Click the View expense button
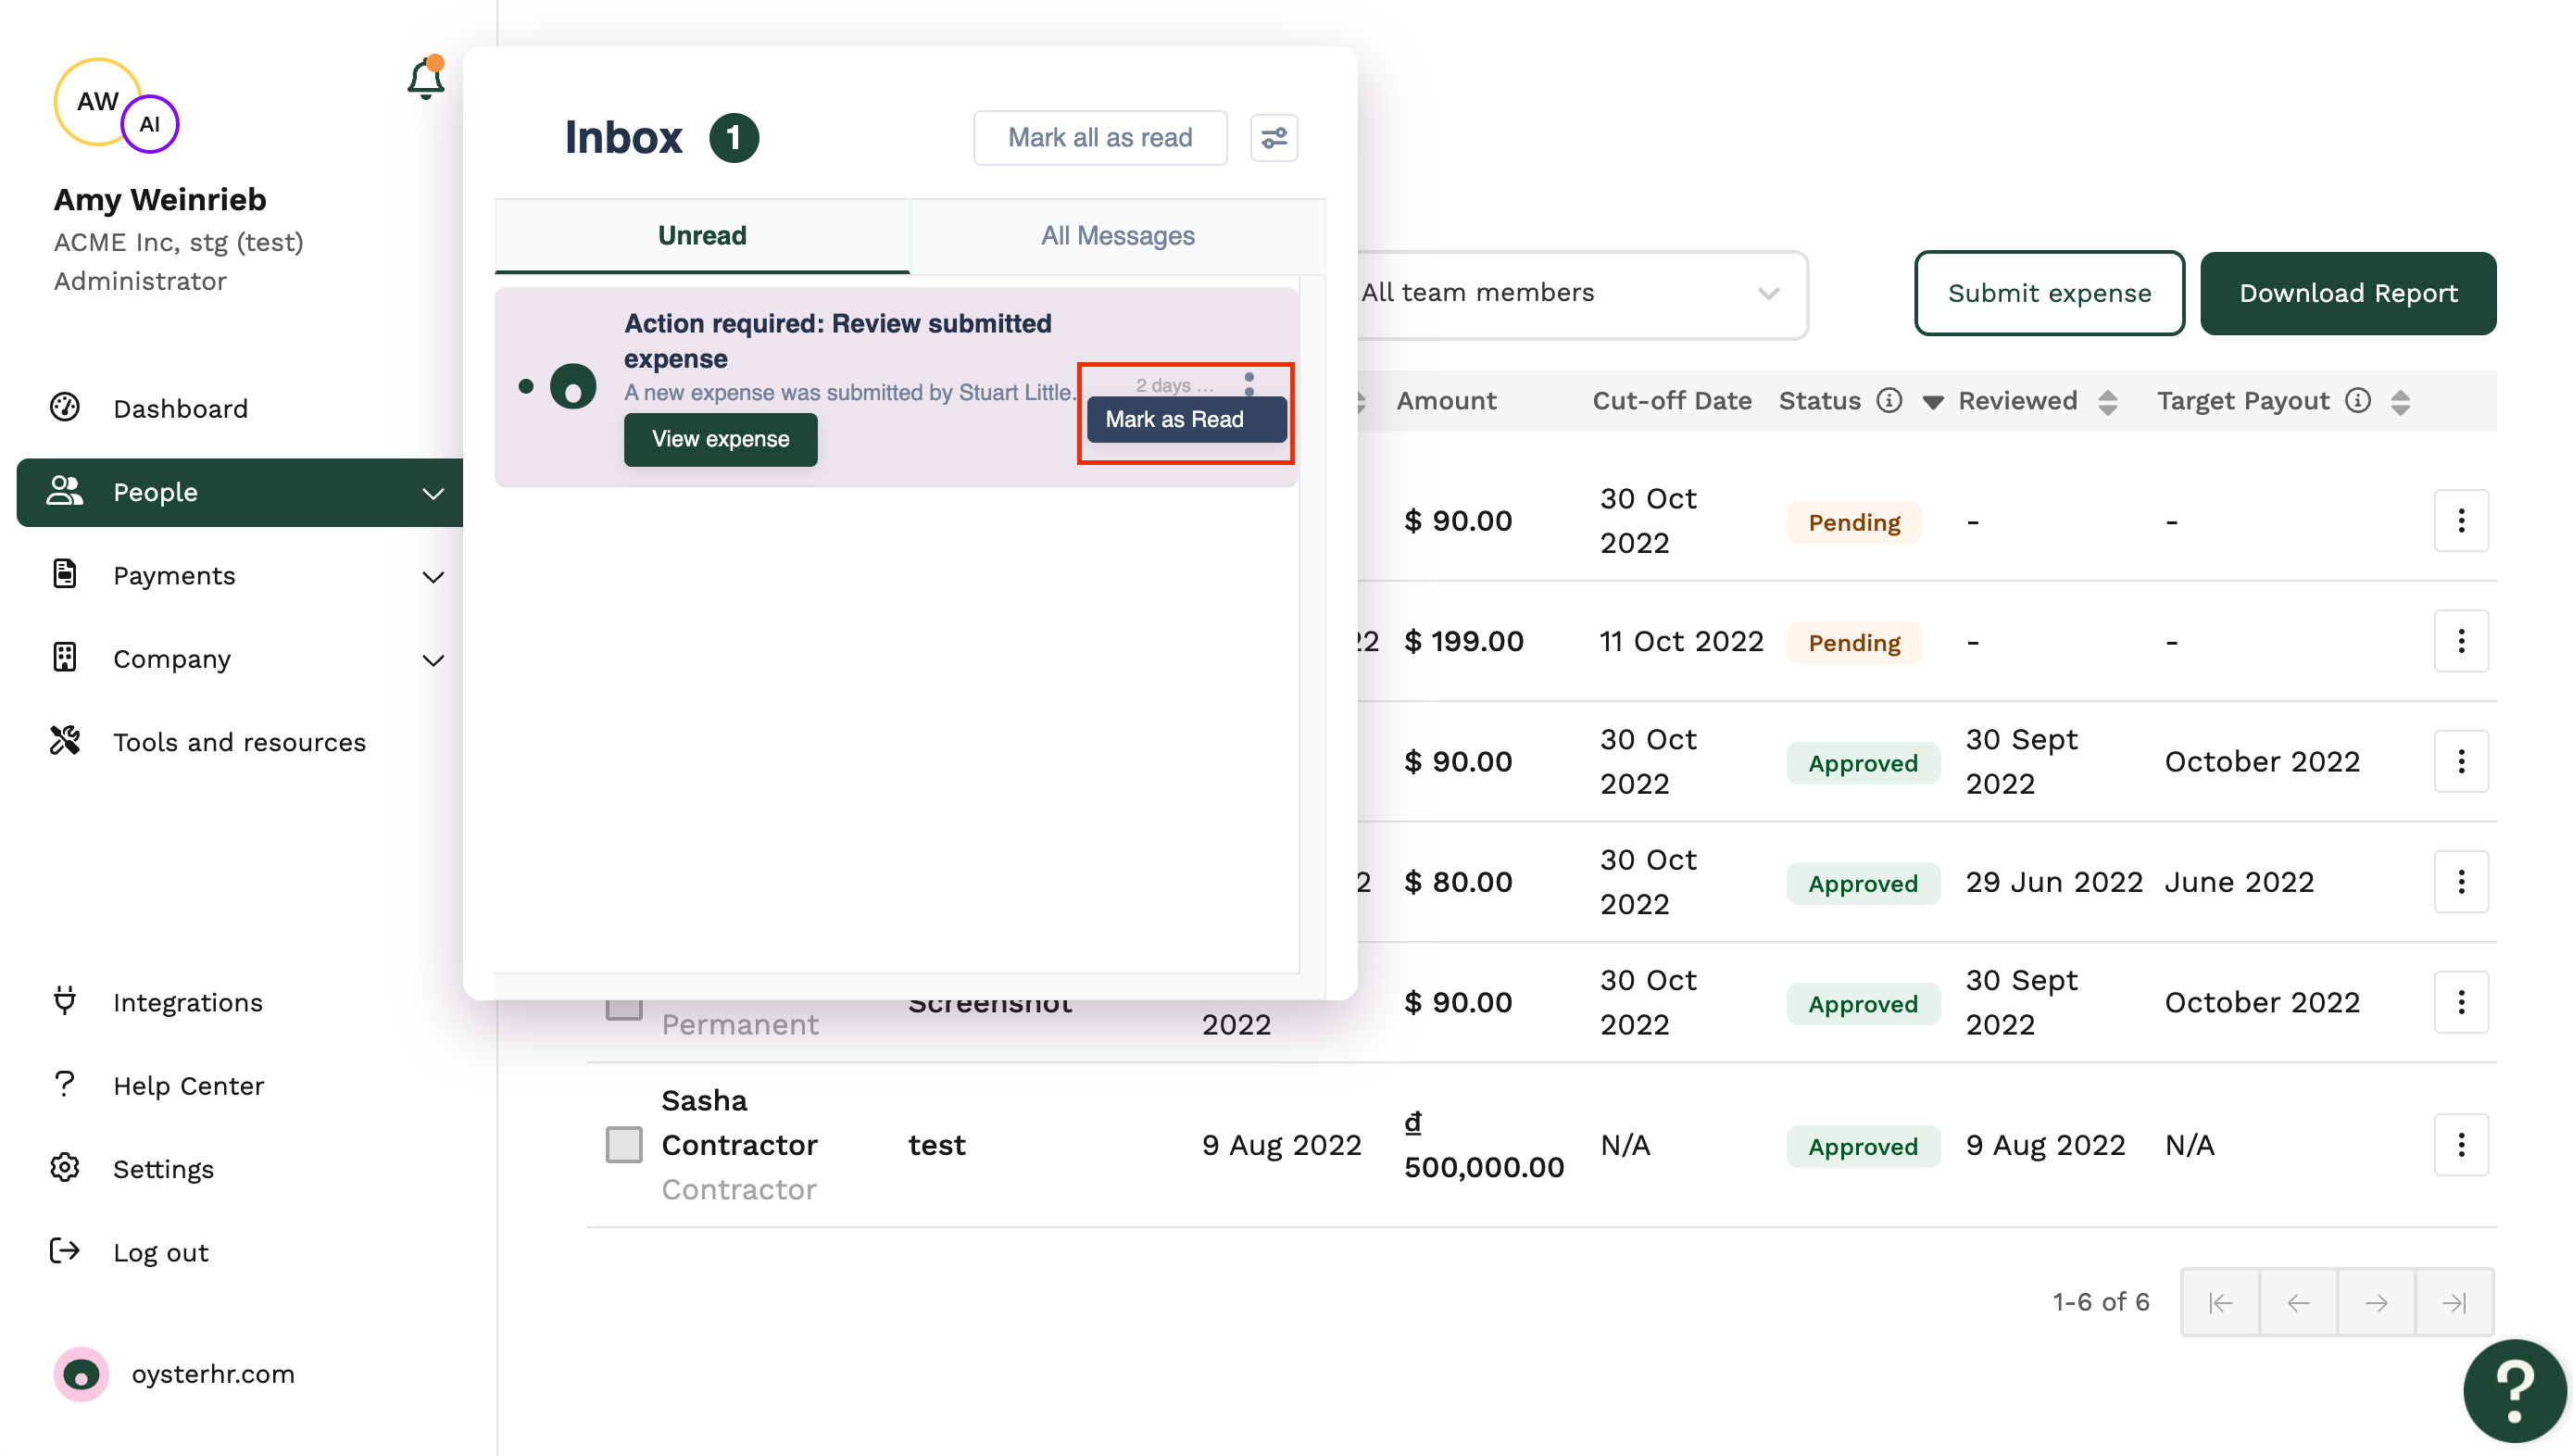 tap(720, 439)
